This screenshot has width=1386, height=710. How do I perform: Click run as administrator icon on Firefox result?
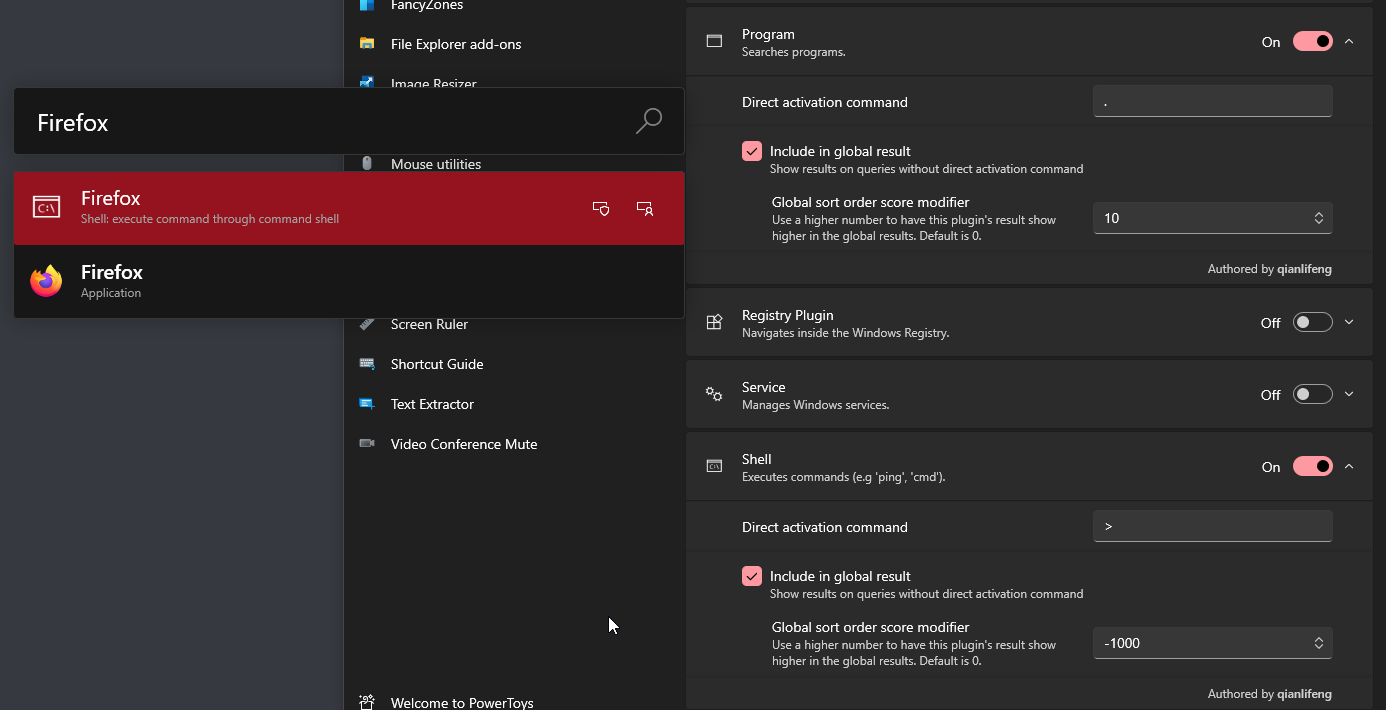coord(601,208)
